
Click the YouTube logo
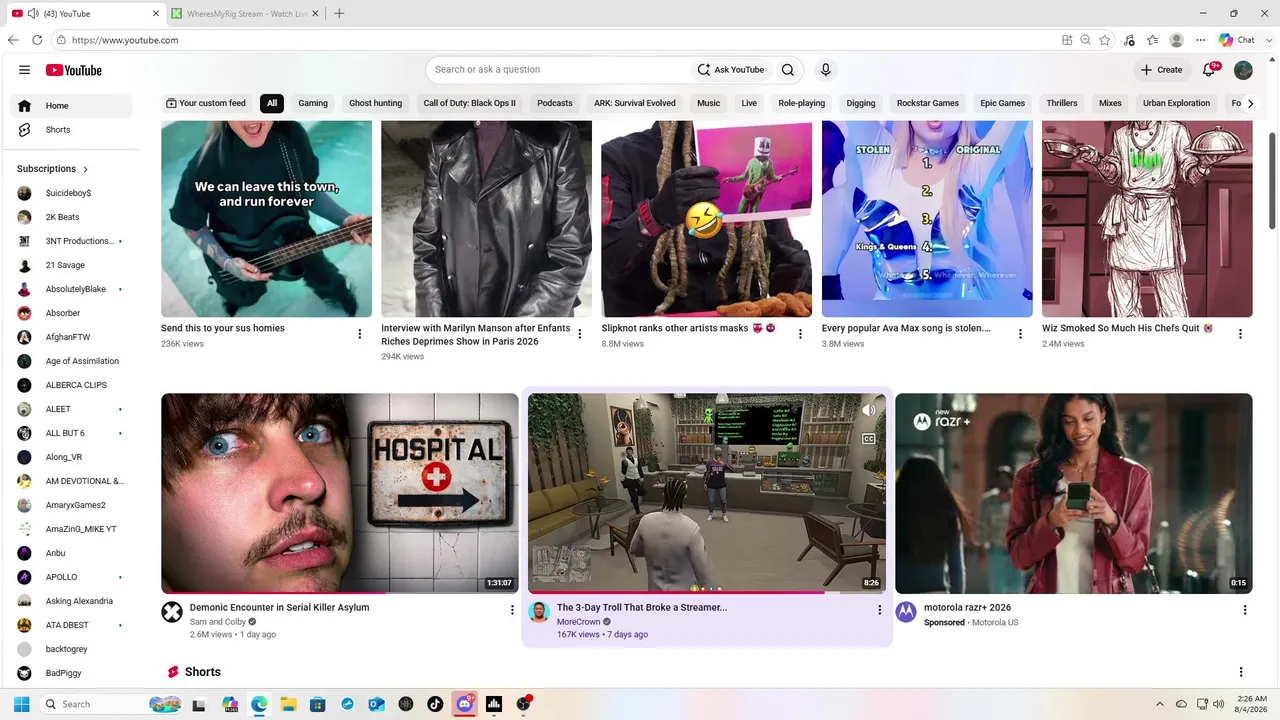pyautogui.click(x=74, y=70)
